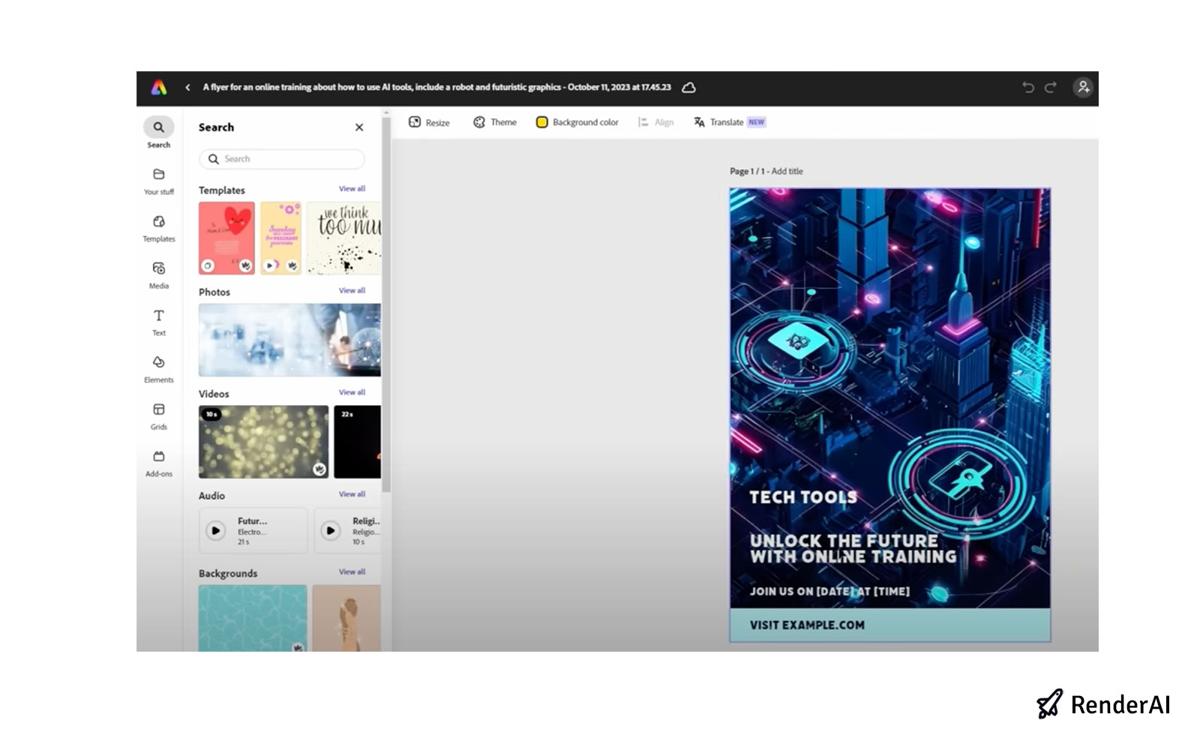1200x750 pixels.
Task: View all Templates
Action: tap(352, 188)
